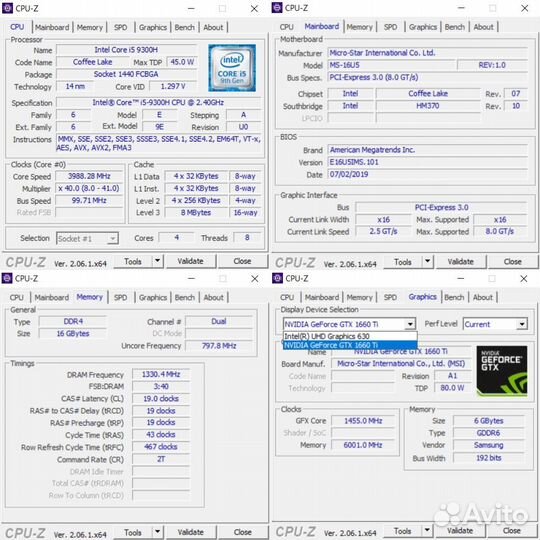
Task: Click the 'GDDR6' memory type value
Action: pos(488,433)
